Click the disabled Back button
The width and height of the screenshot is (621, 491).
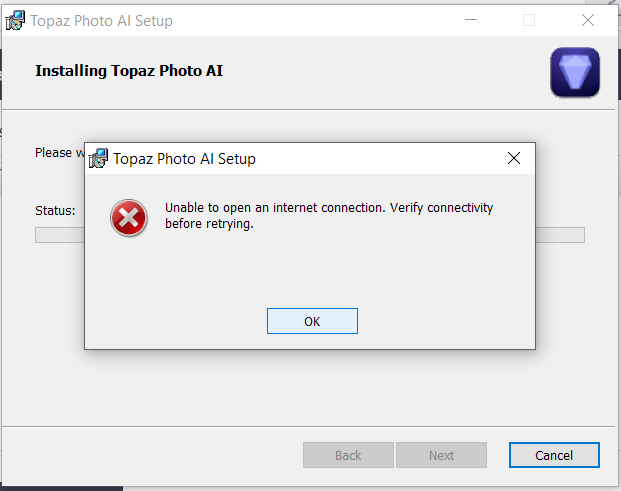[348, 455]
